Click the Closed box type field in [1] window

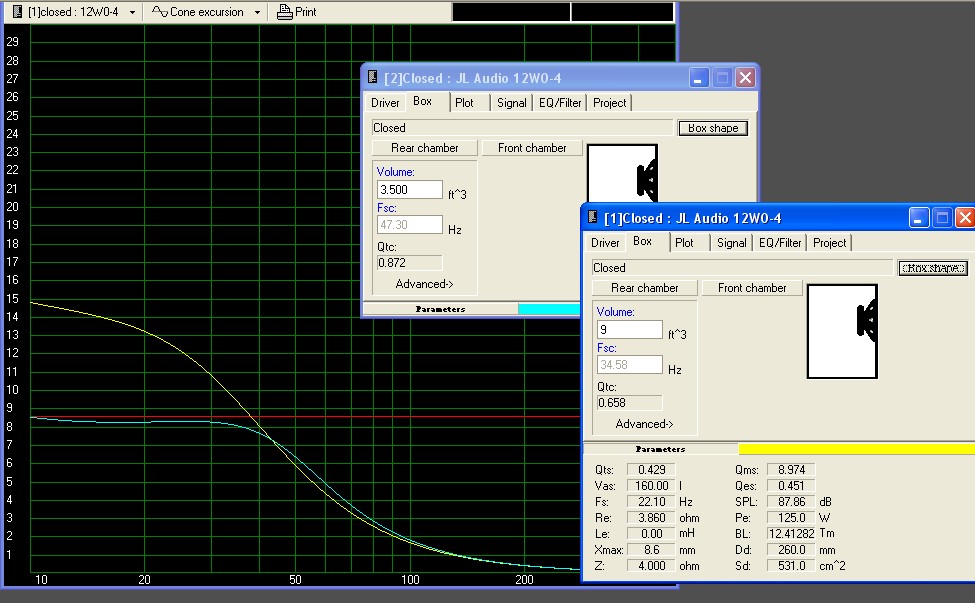click(742, 268)
